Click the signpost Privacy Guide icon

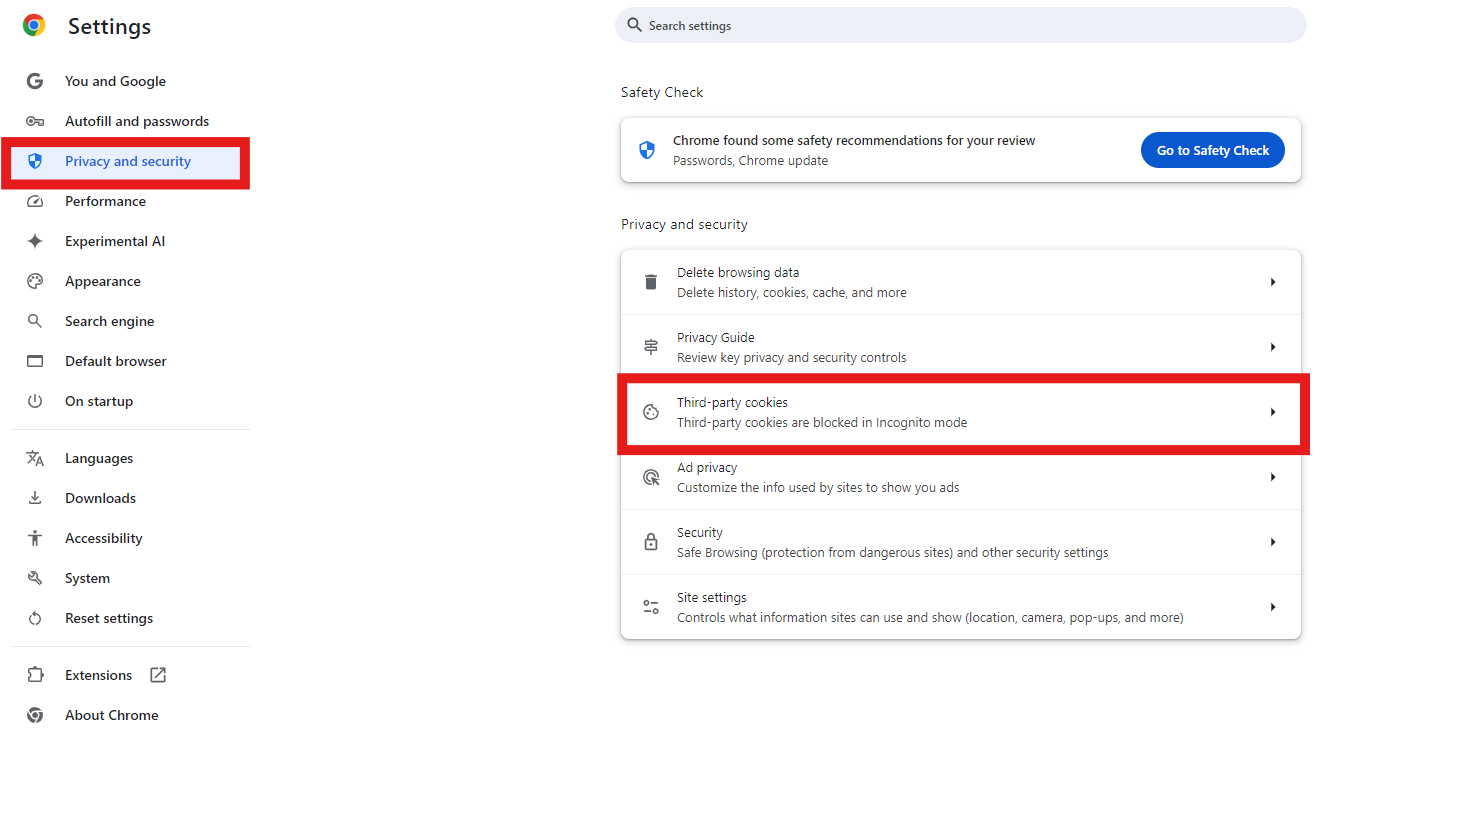point(651,347)
